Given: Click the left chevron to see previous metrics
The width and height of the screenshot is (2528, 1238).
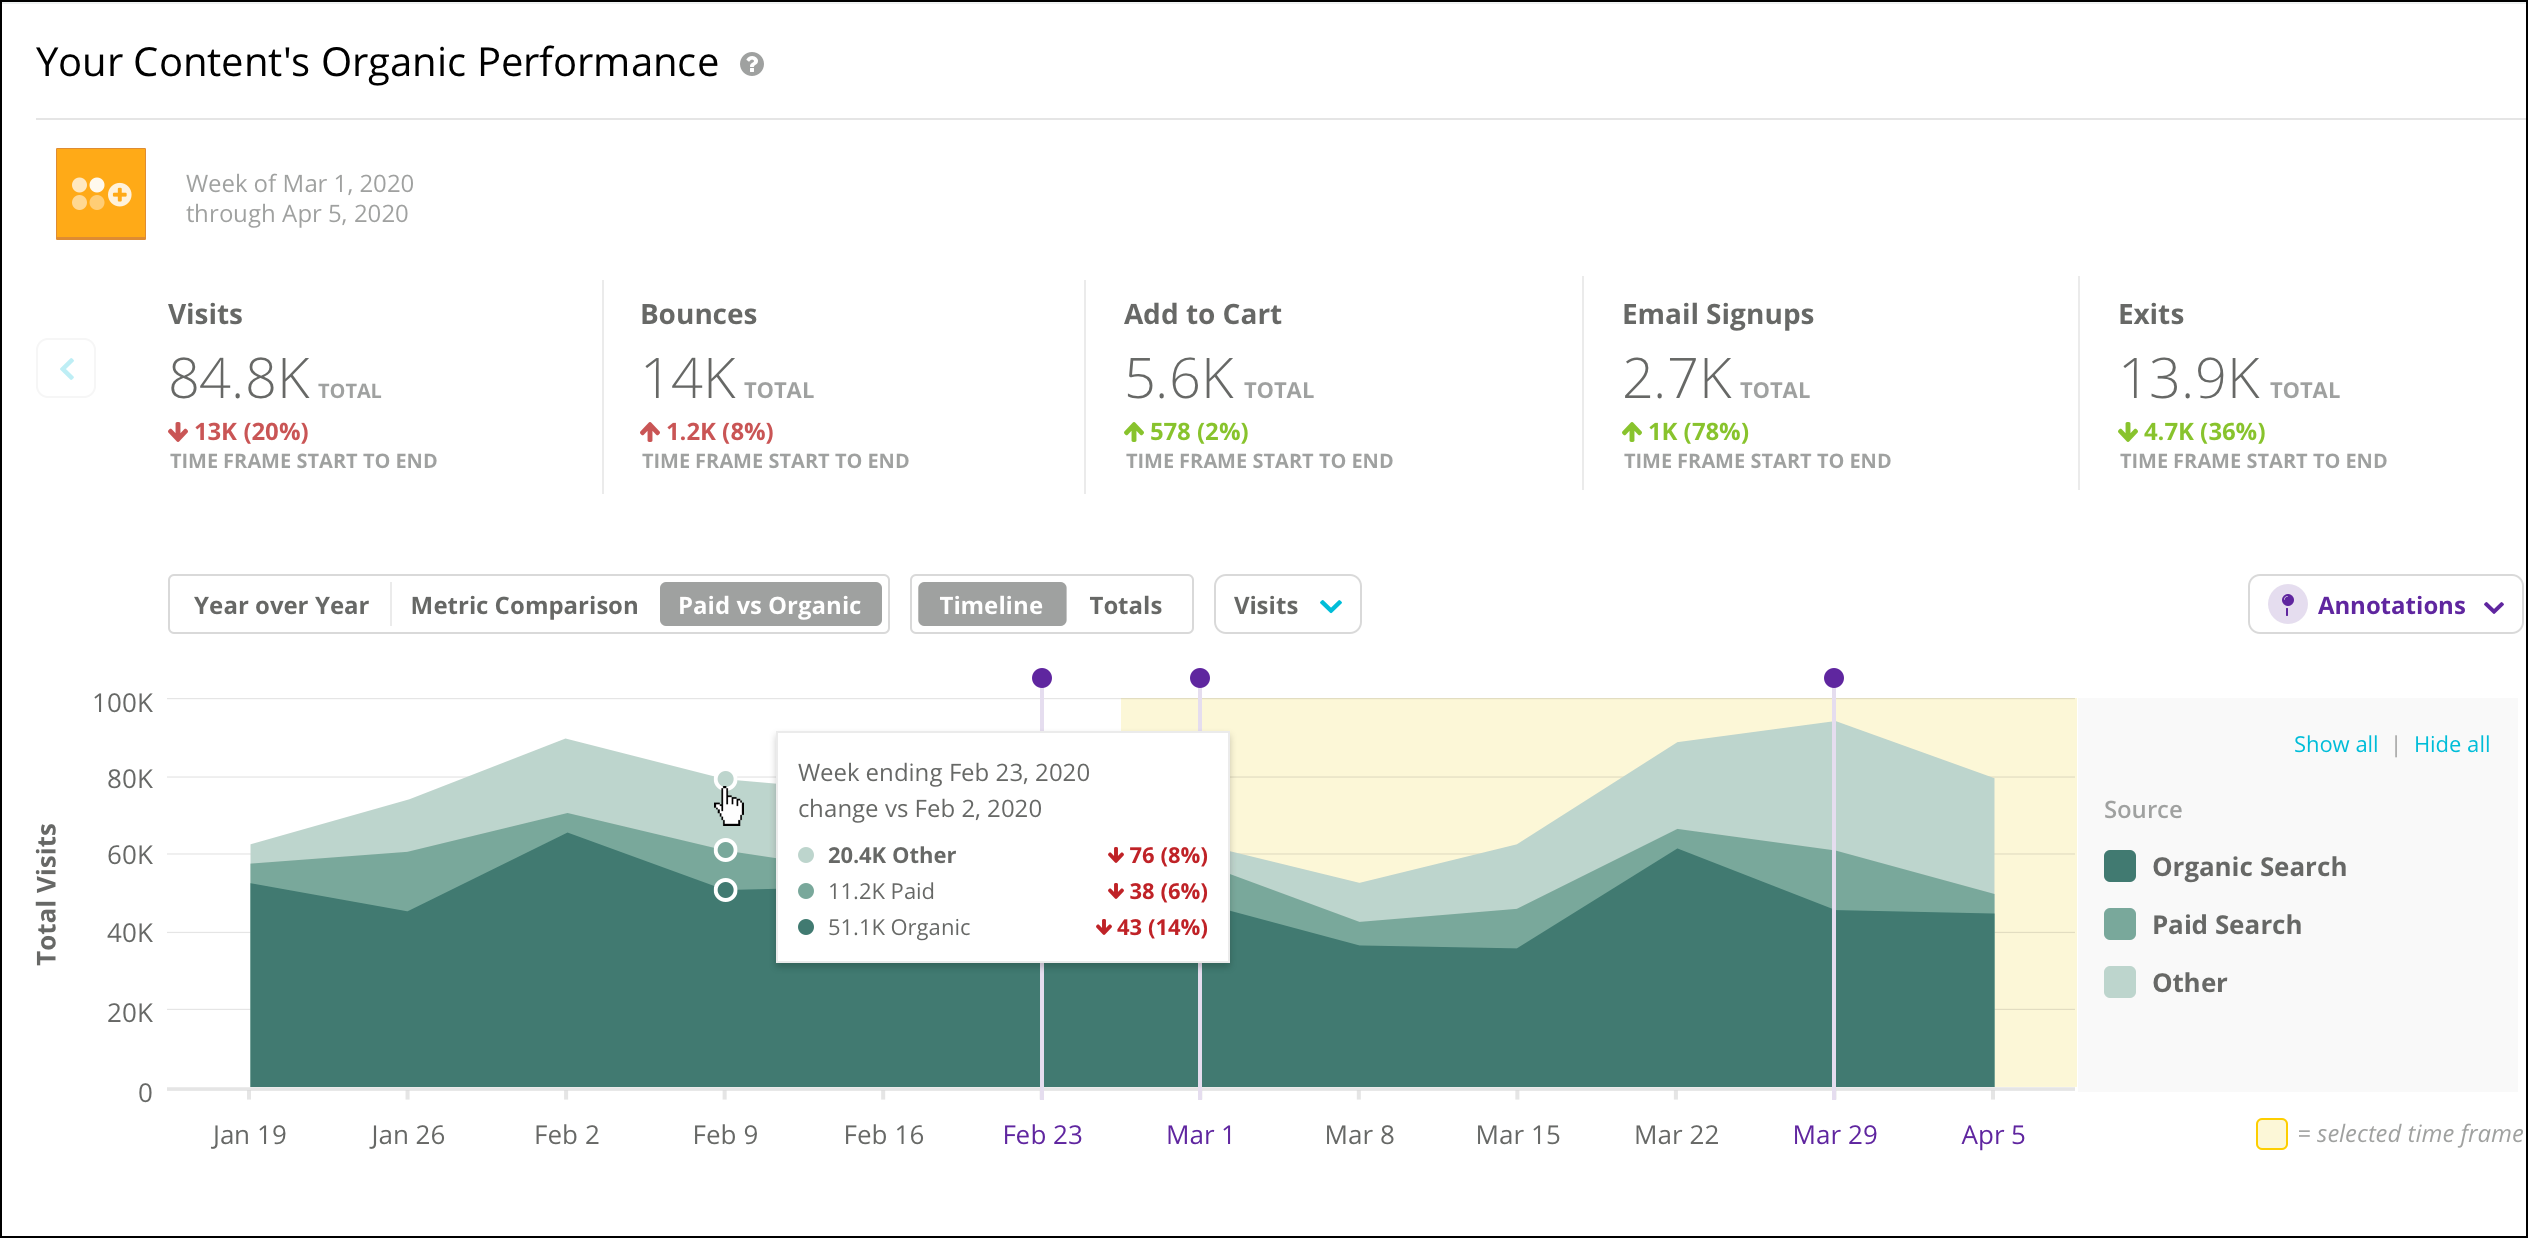Looking at the screenshot, I should point(67,369).
